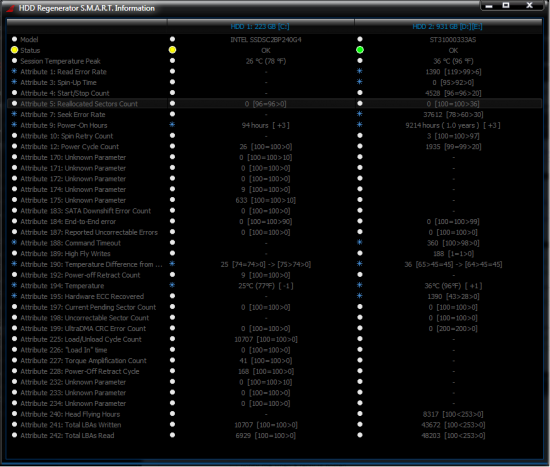Click the 4528 [96=96>20] Start/Stop value
Image resolution: width=550 pixels, height=467 pixels.
click(453, 93)
